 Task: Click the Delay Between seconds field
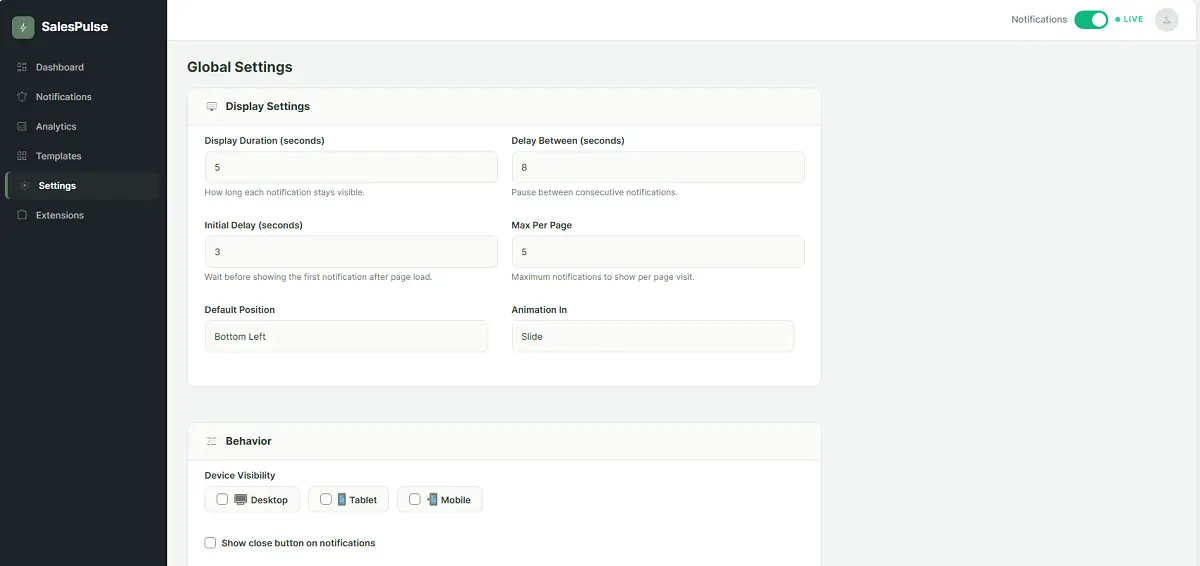click(658, 167)
